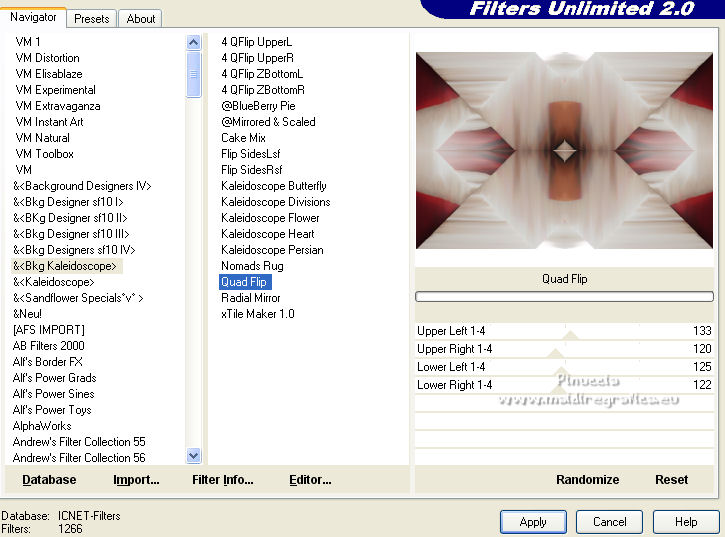The height and width of the screenshot is (537, 725).
Task: Click the Apply button
Action: point(533,522)
